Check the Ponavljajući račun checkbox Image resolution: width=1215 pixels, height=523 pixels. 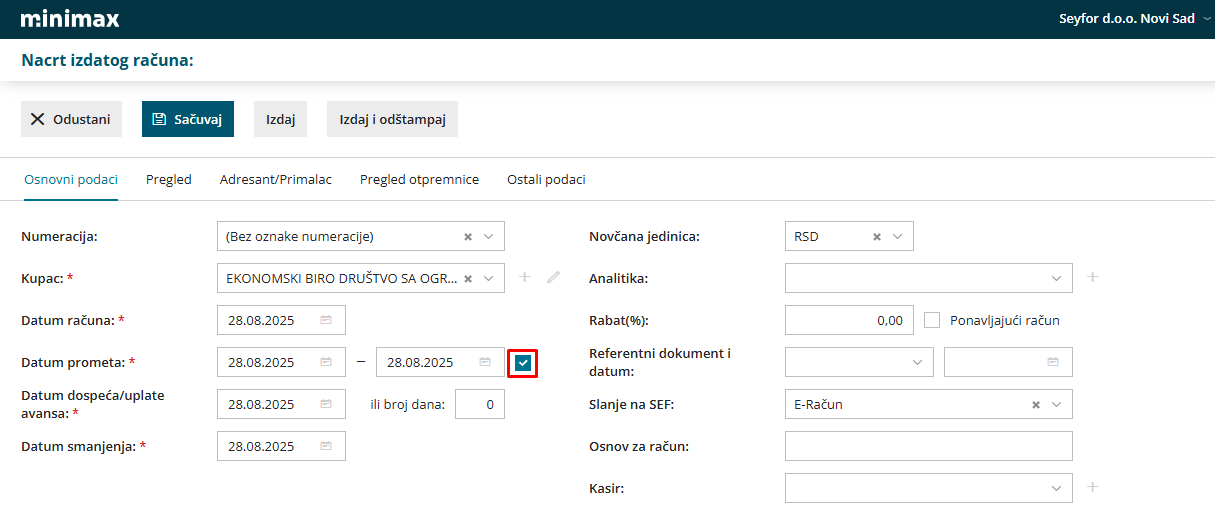(932, 321)
